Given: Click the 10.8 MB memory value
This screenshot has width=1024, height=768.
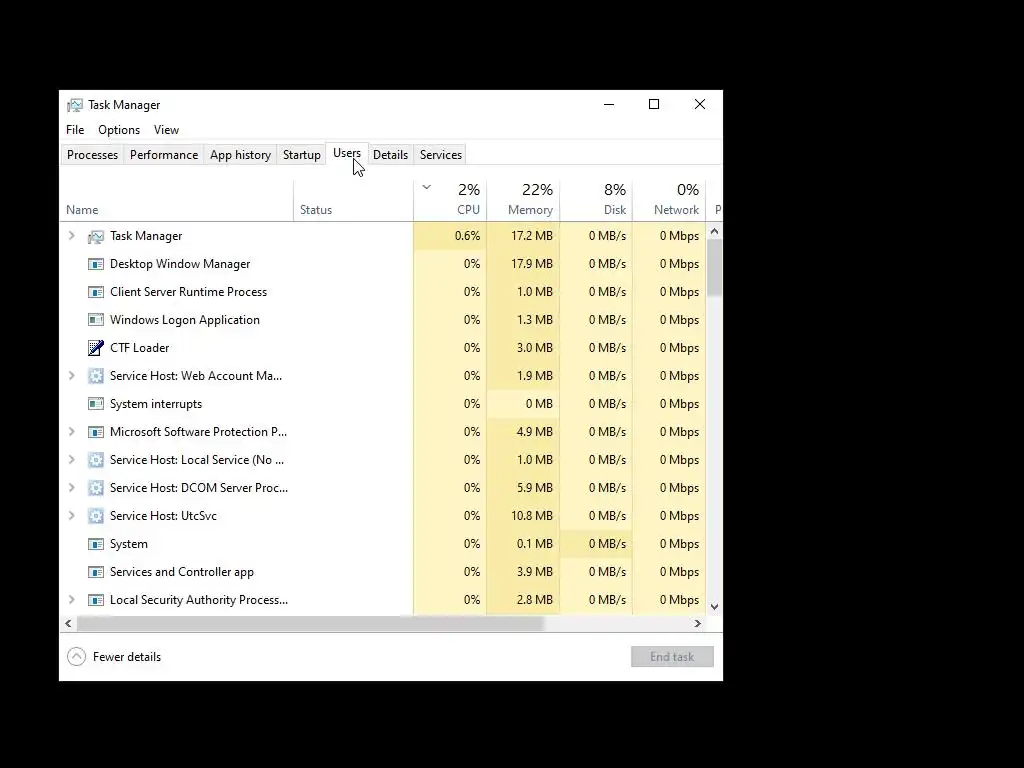Looking at the screenshot, I should (532, 516).
